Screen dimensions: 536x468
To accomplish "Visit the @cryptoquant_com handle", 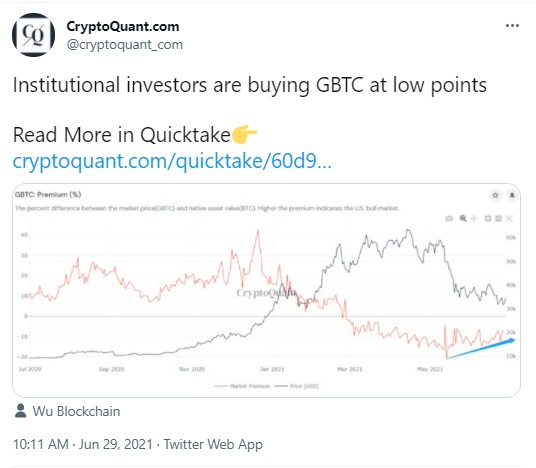I will [x=125, y=44].
